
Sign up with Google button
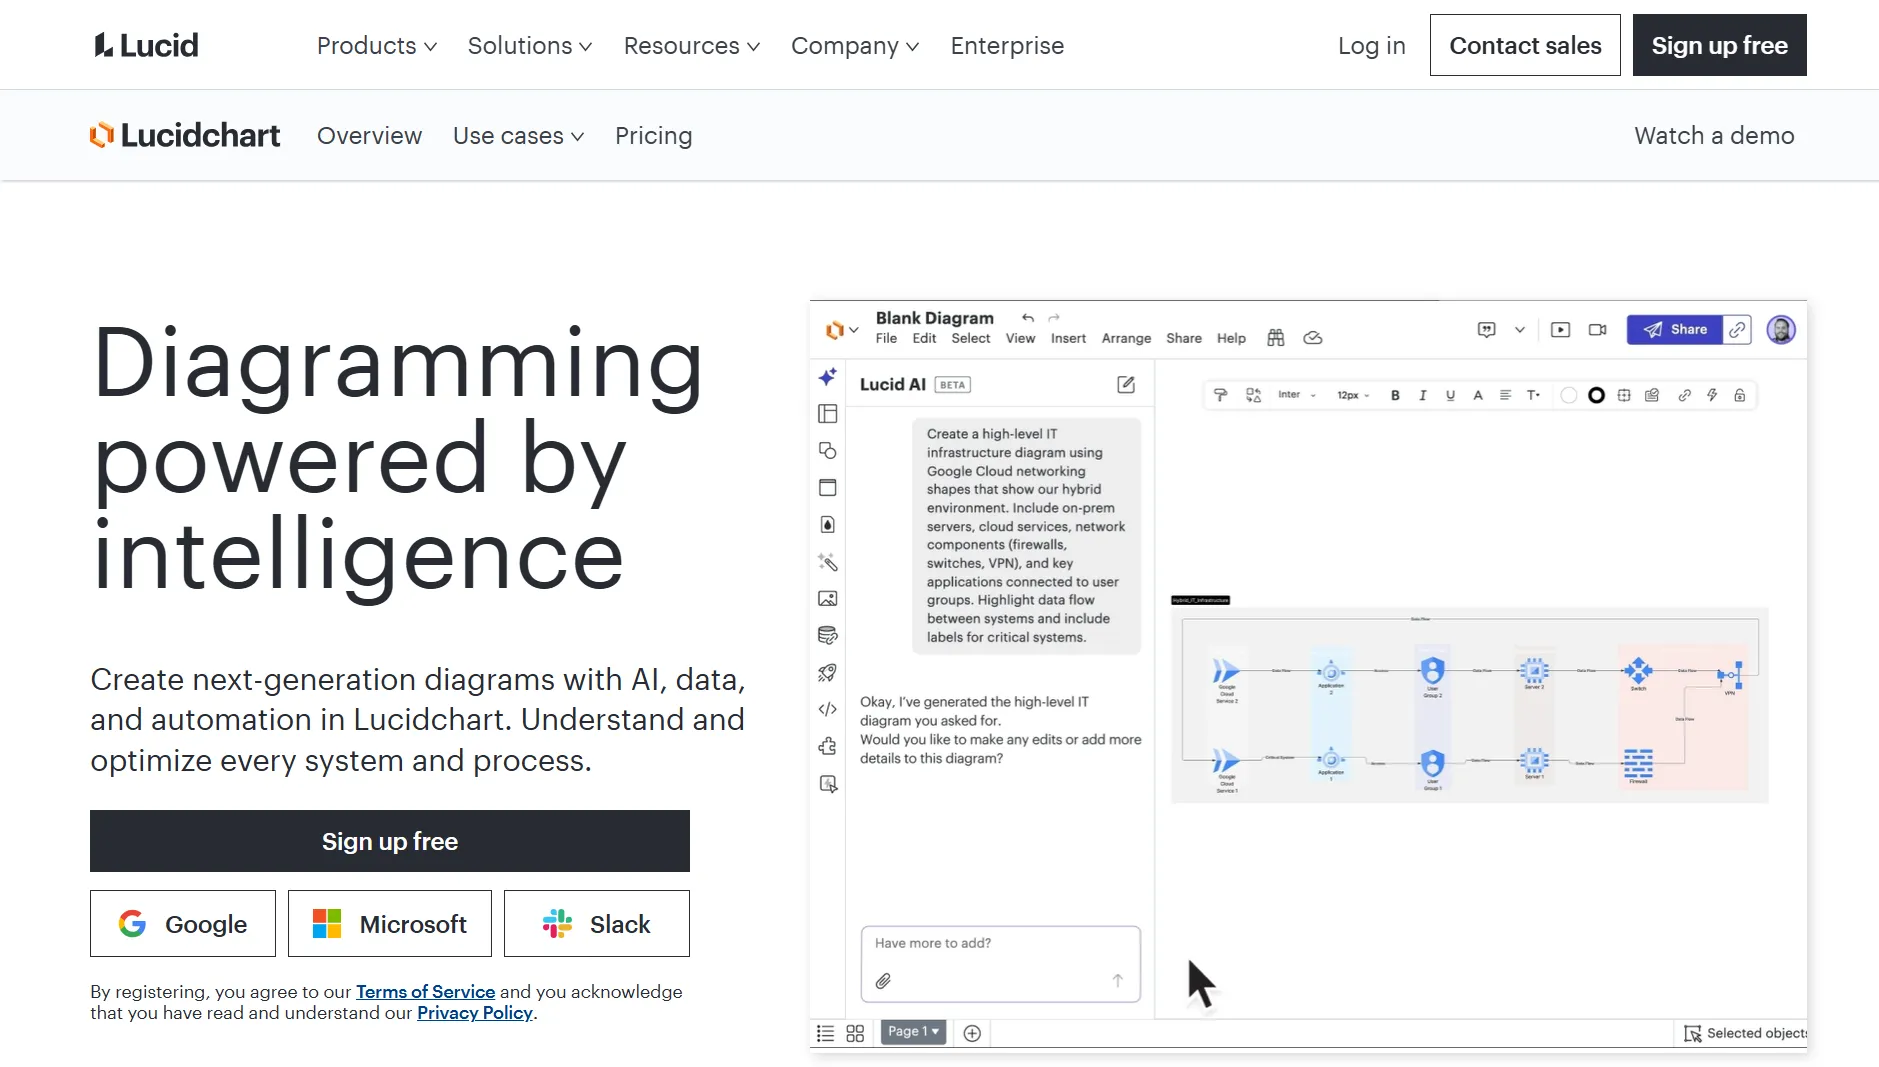click(x=183, y=924)
